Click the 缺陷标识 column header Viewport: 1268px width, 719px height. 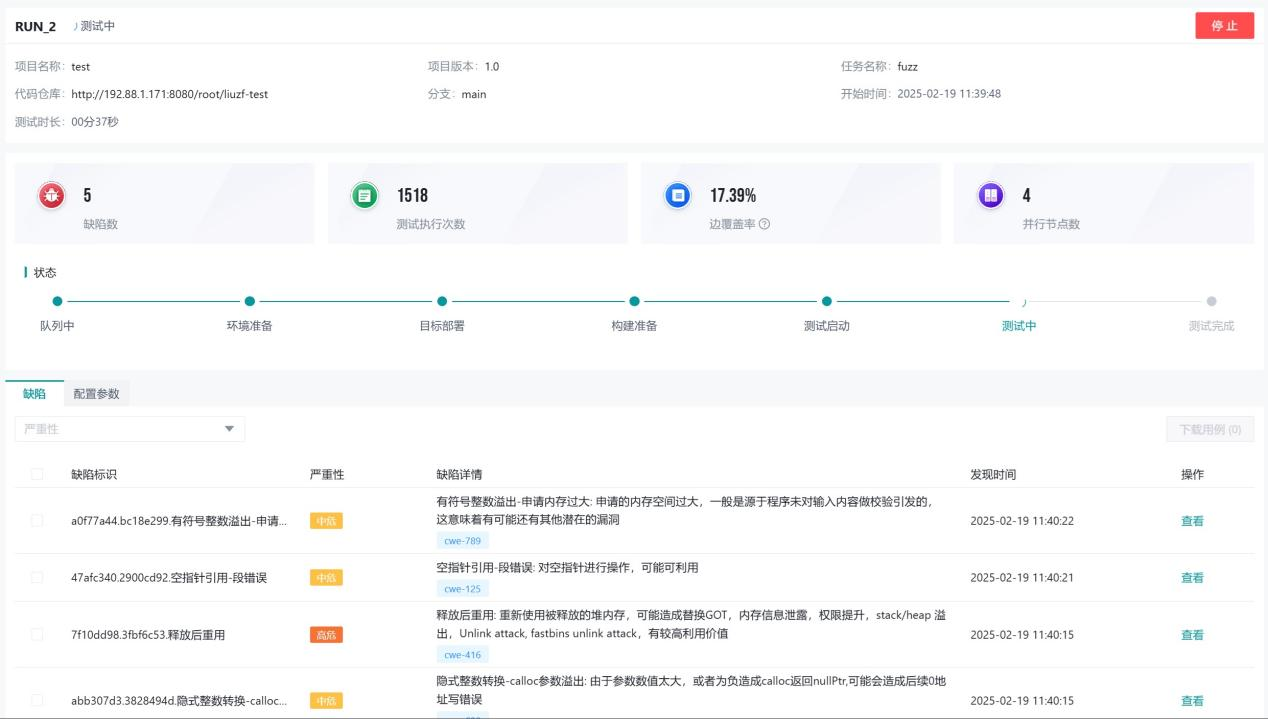coord(94,474)
